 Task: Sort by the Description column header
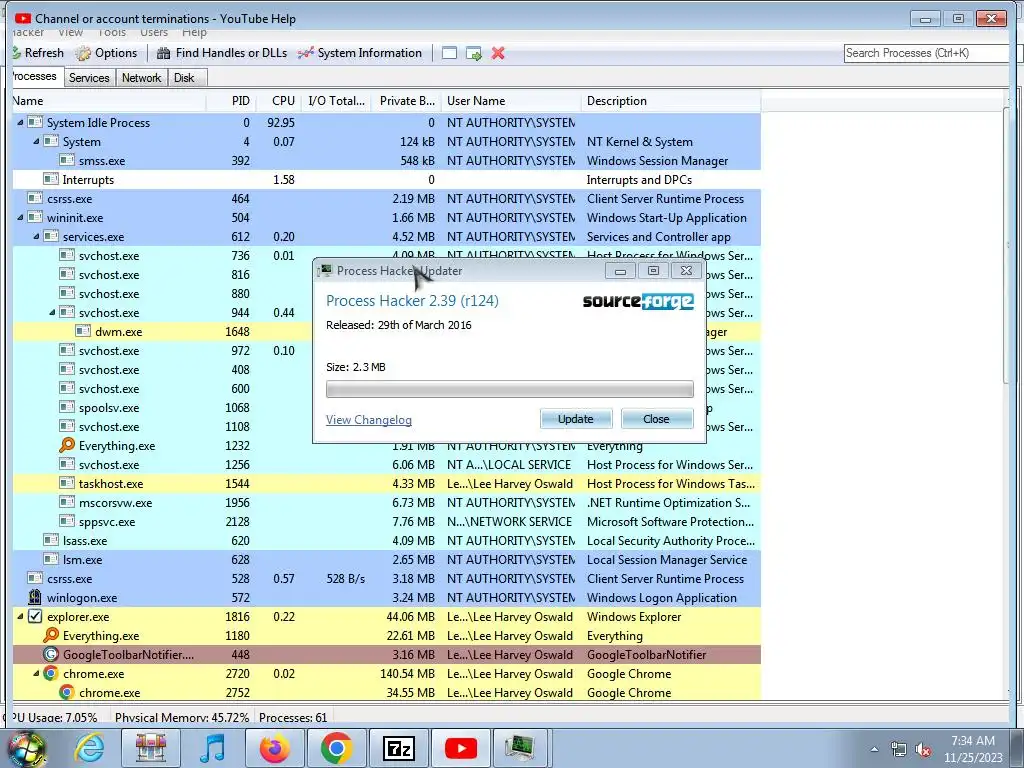pos(671,101)
